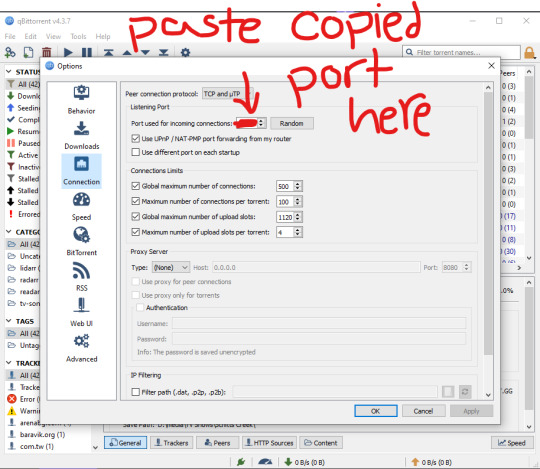The height and width of the screenshot is (469, 540).
Task: Open the Tools menu
Action: coord(78,36)
